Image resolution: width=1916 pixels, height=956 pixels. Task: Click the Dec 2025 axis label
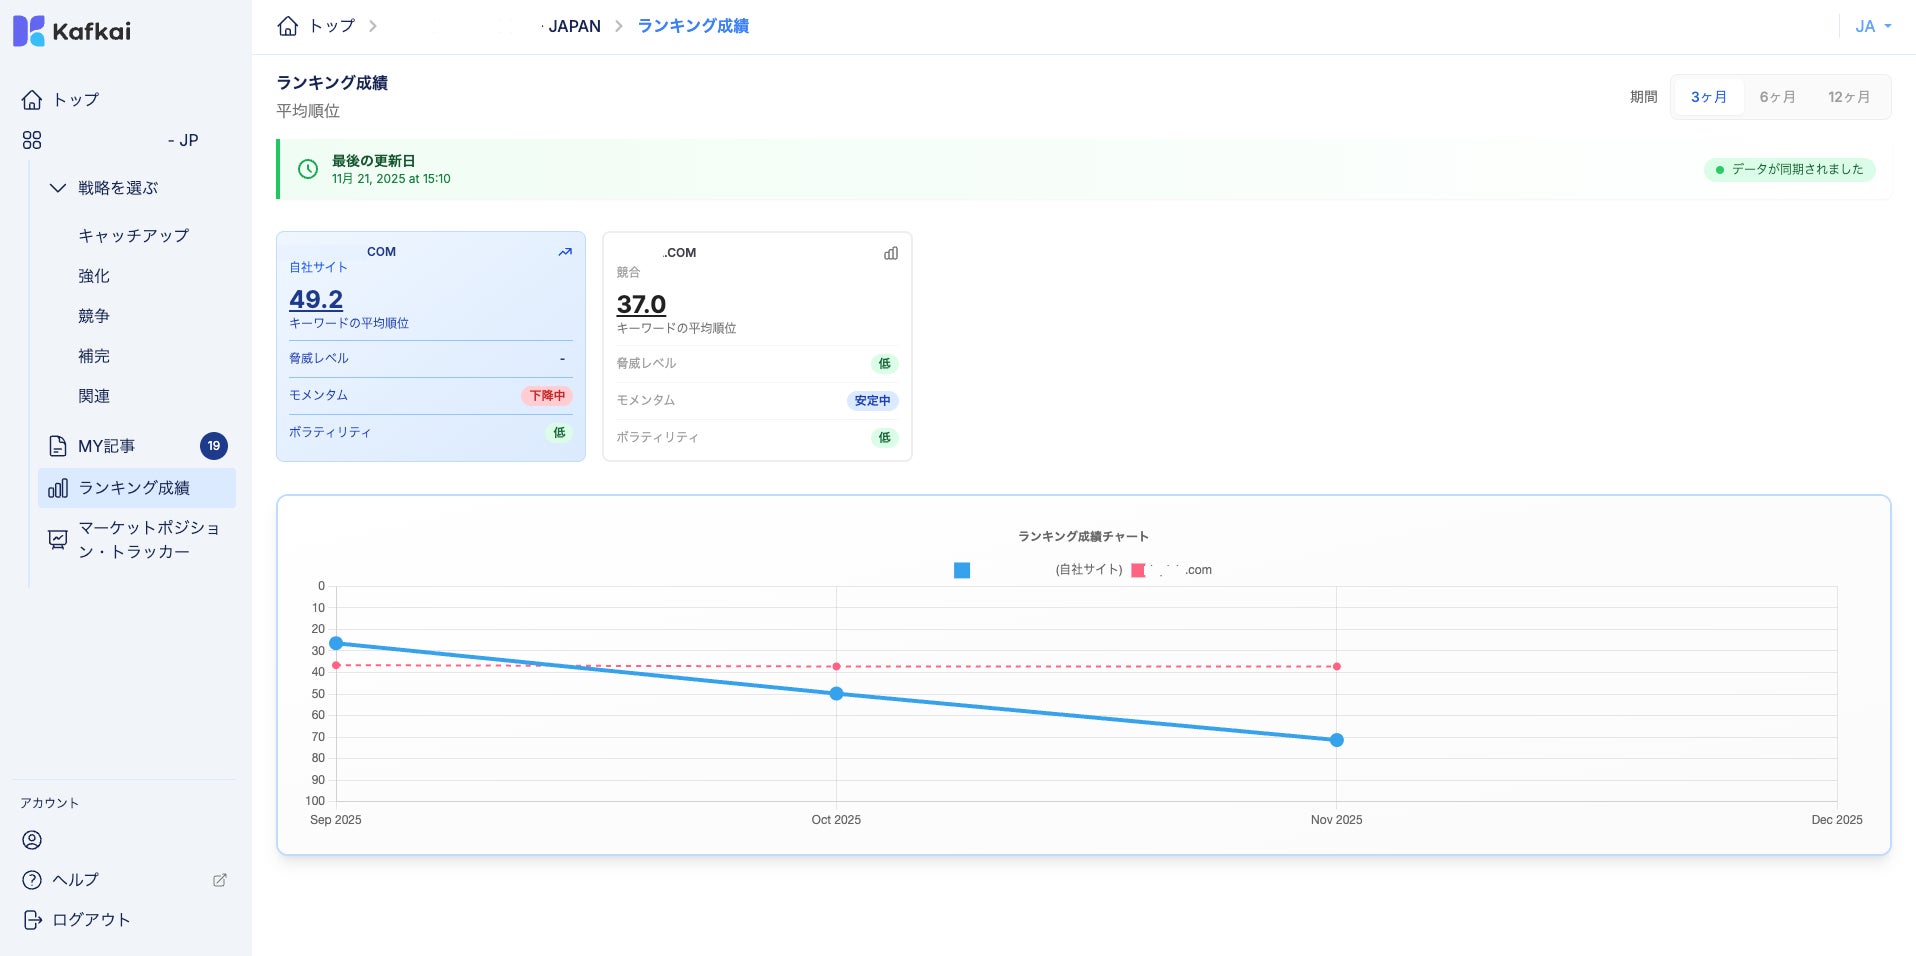click(x=1836, y=820)
